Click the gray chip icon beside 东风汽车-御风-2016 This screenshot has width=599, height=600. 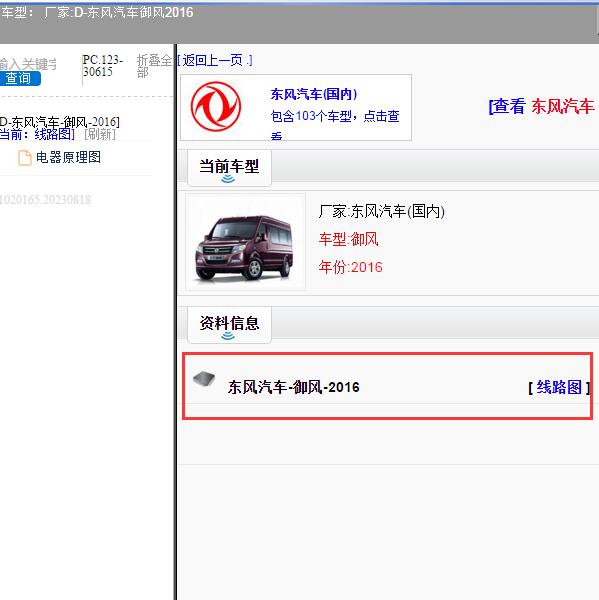click(x=204, y=379)
